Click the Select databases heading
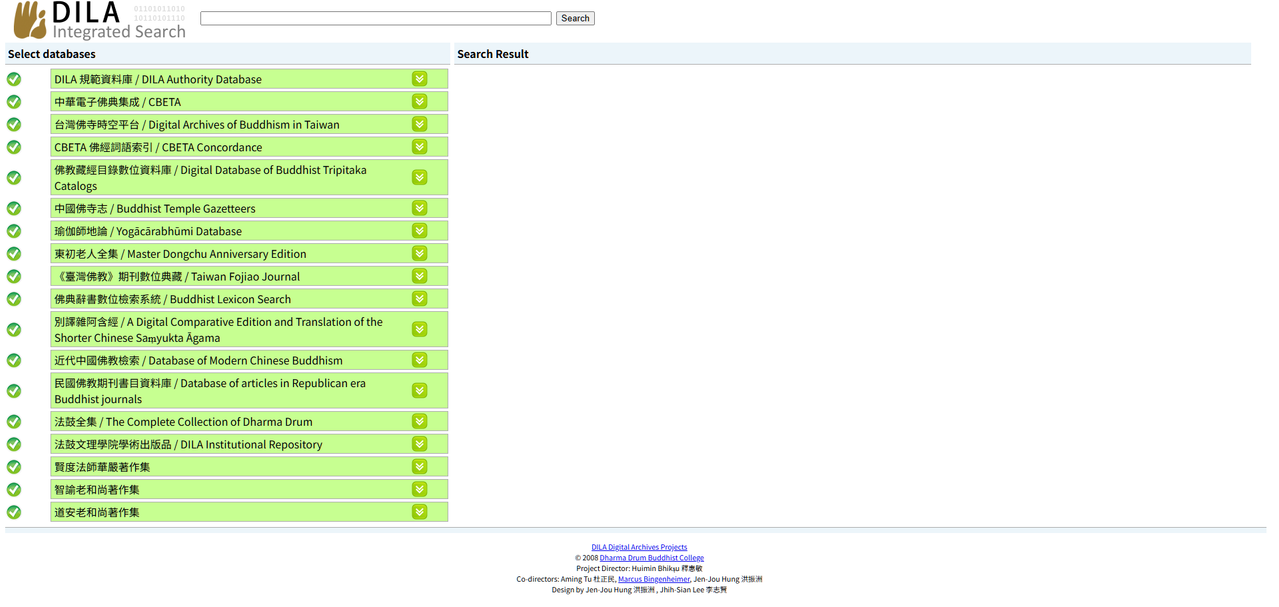The height and width of the screenshot is (607, 1279). pyautogui.click(x=52, y=54)
